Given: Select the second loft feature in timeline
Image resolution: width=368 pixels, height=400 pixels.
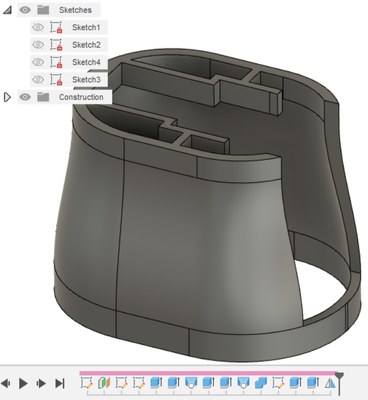Looking at the screenshot, I should pos(243,383).
